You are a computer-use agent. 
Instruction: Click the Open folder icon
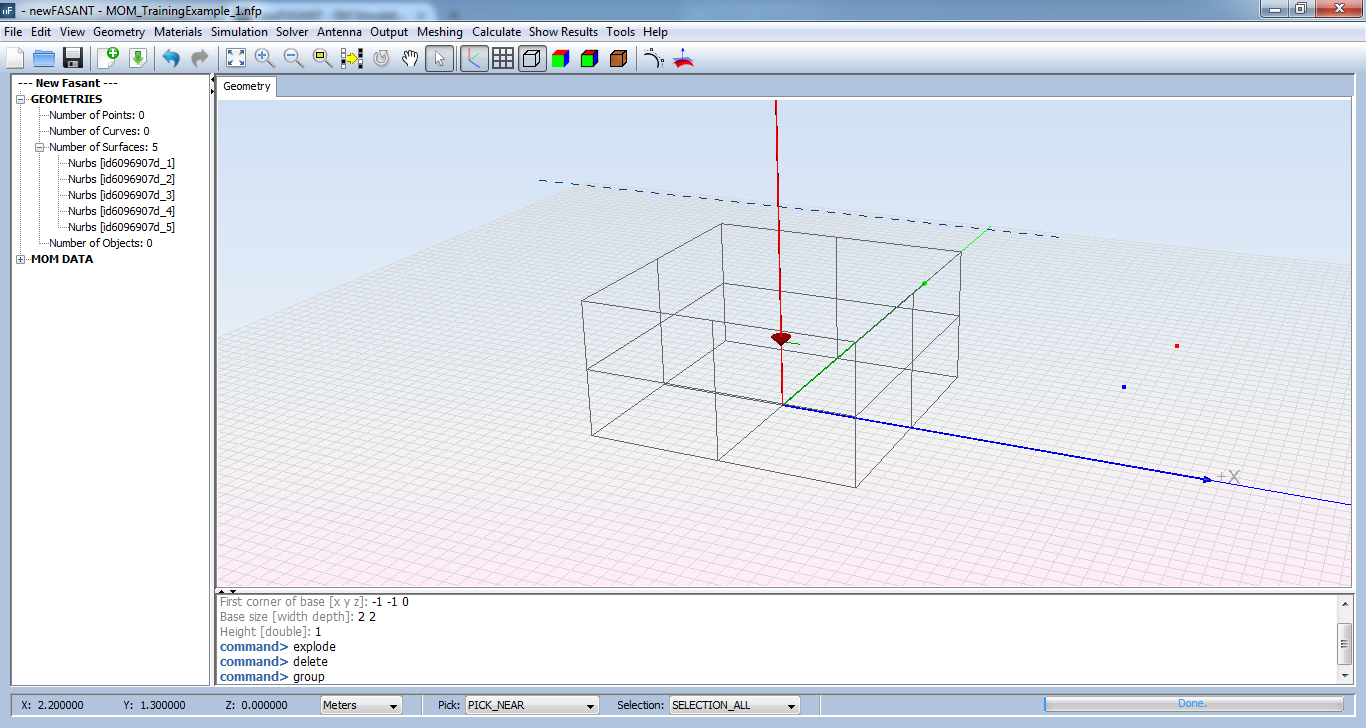point(44,58)
